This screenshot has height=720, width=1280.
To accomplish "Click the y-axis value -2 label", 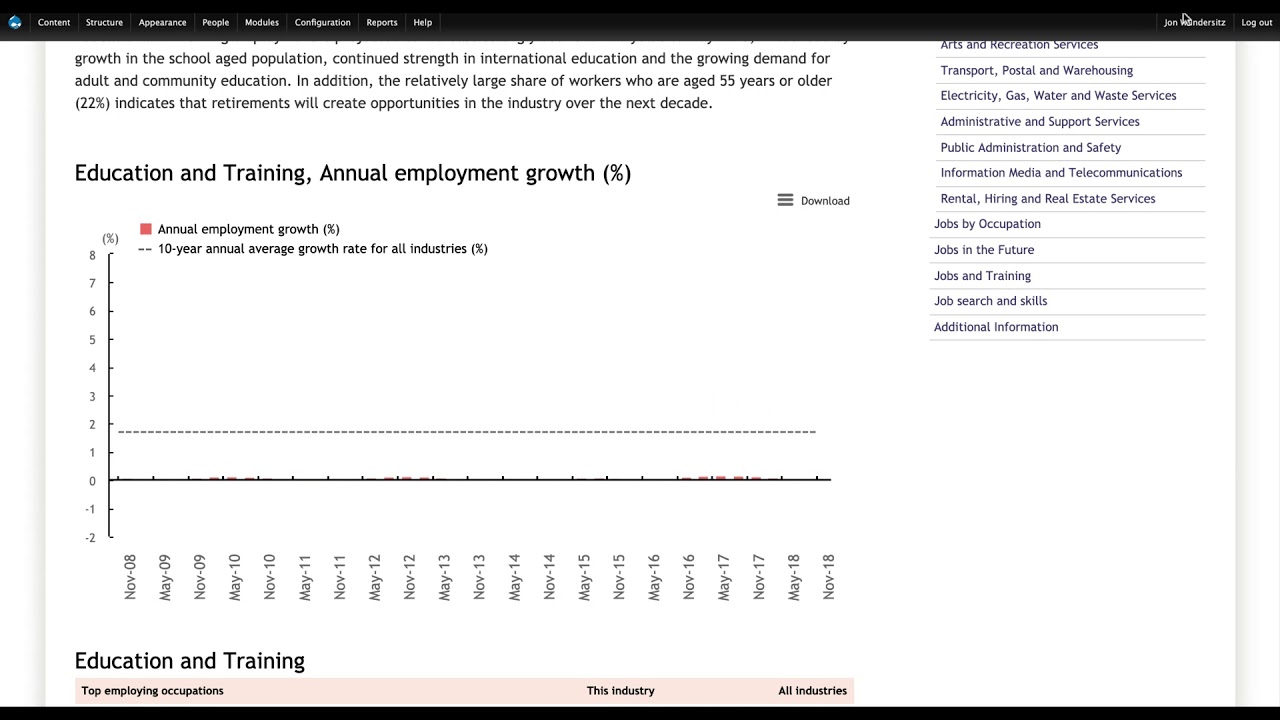I will [x=91, y=538].
